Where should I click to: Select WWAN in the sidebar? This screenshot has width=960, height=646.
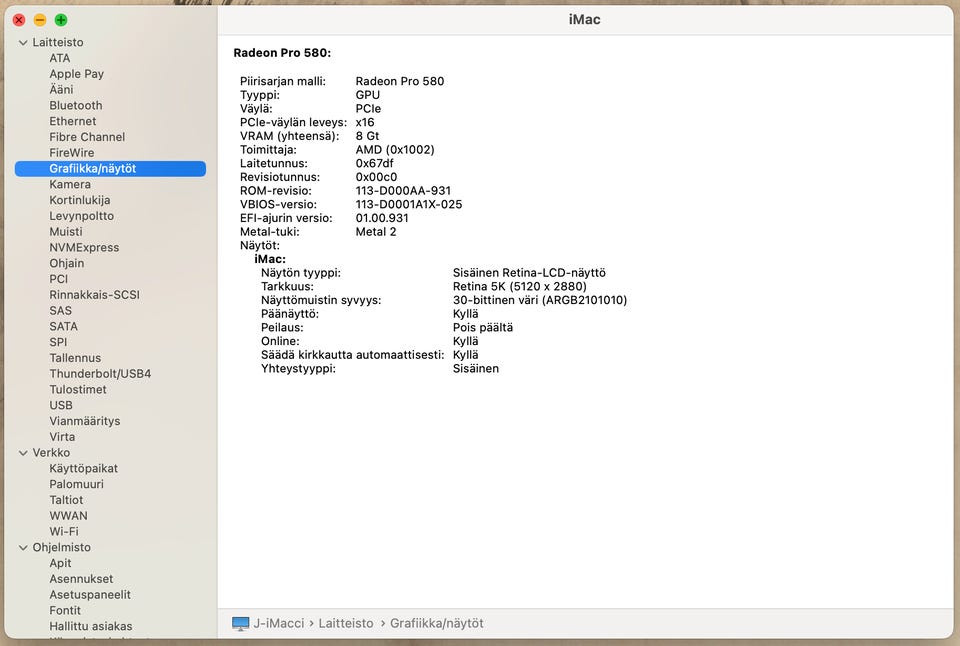69,516
